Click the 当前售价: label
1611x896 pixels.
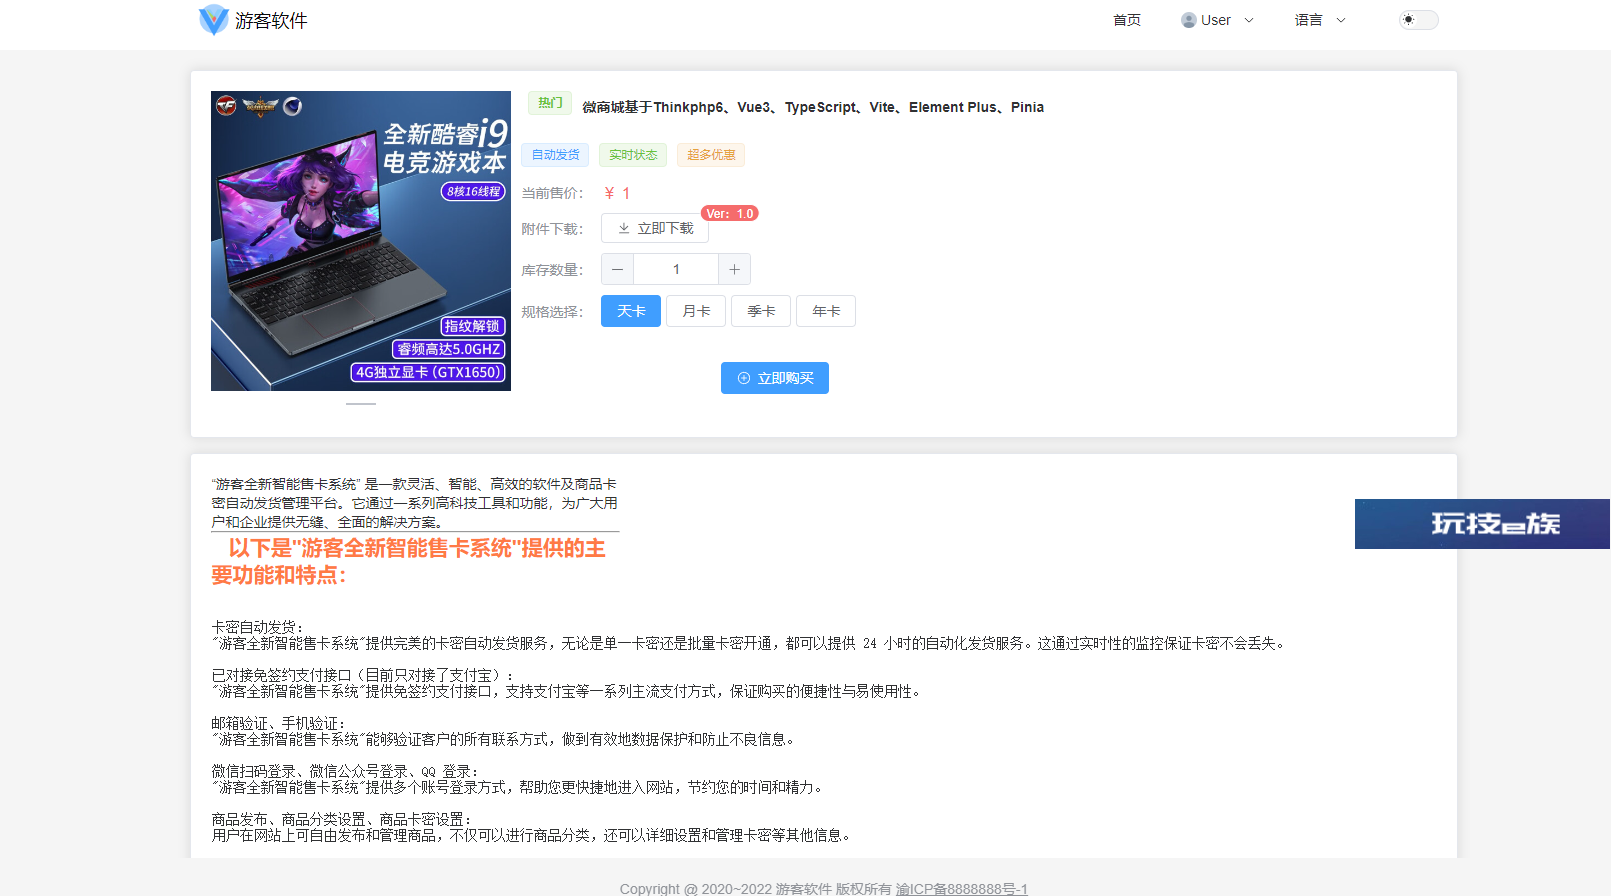click(x=552, y=193)
